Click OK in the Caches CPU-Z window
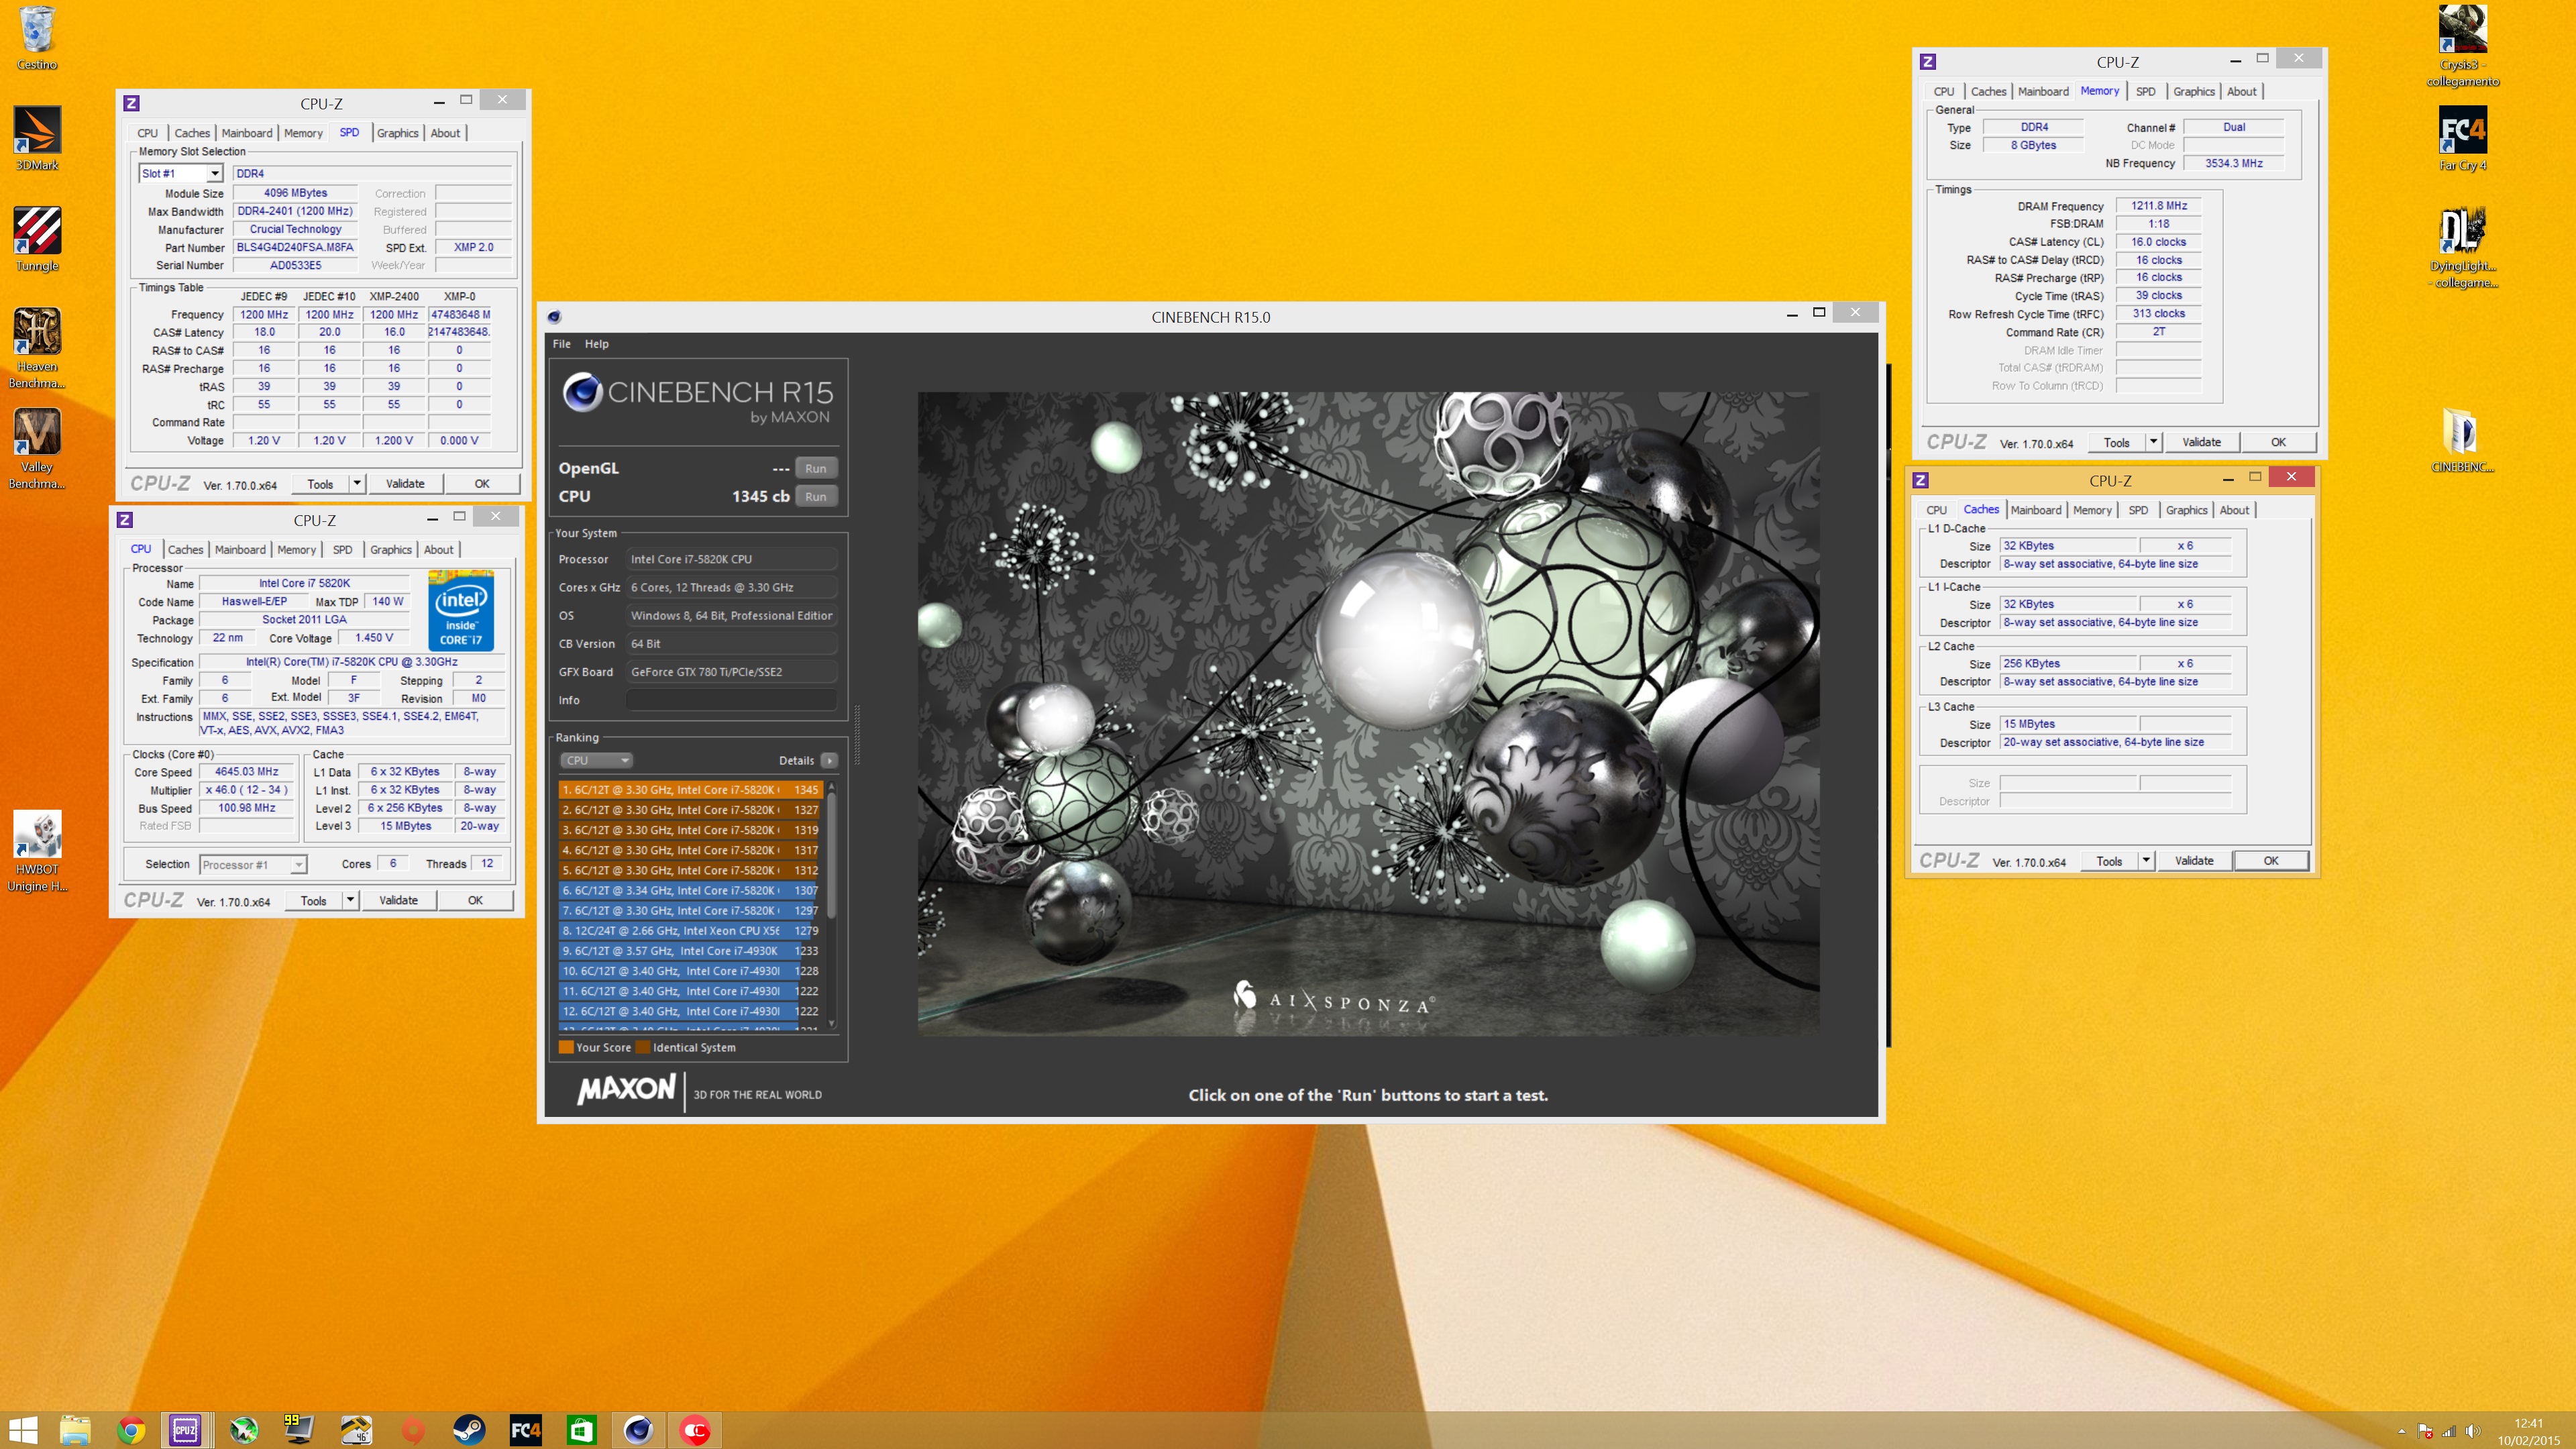Screen dimensions: 2576x1449 point(2271,860)
